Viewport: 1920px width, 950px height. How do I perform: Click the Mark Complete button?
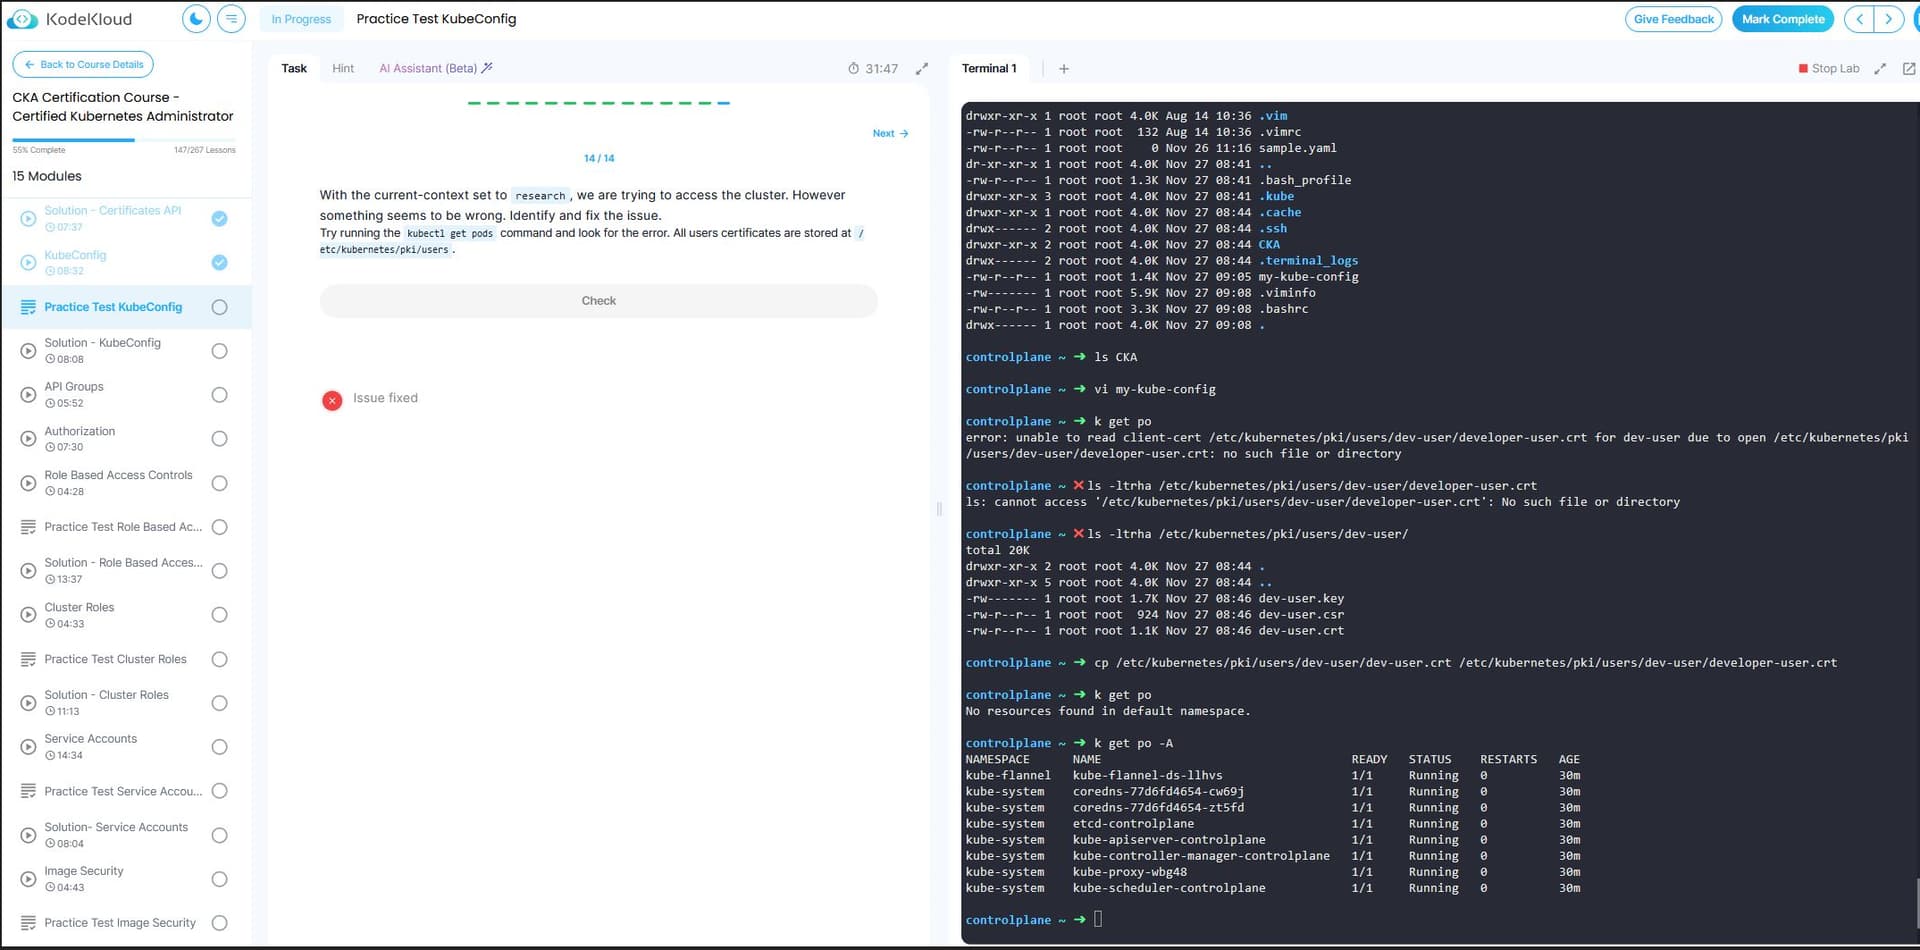click(1782, 19)
